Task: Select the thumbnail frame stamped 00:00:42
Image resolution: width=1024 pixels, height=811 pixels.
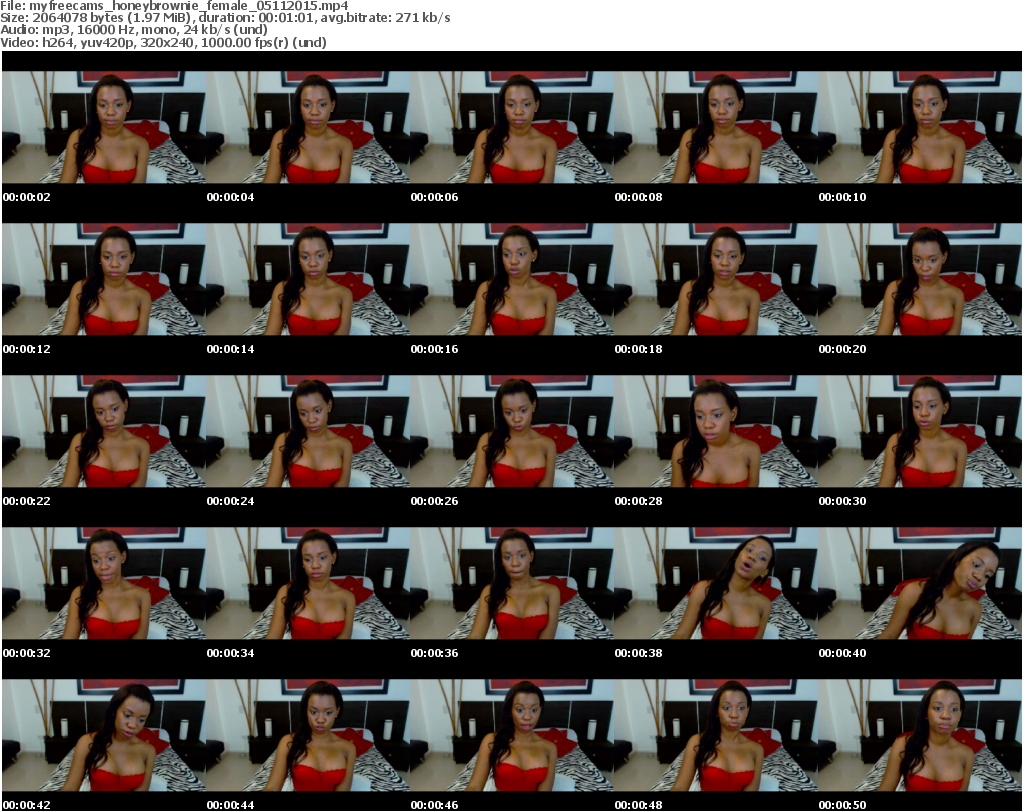Action: click(x=104, y=736)
